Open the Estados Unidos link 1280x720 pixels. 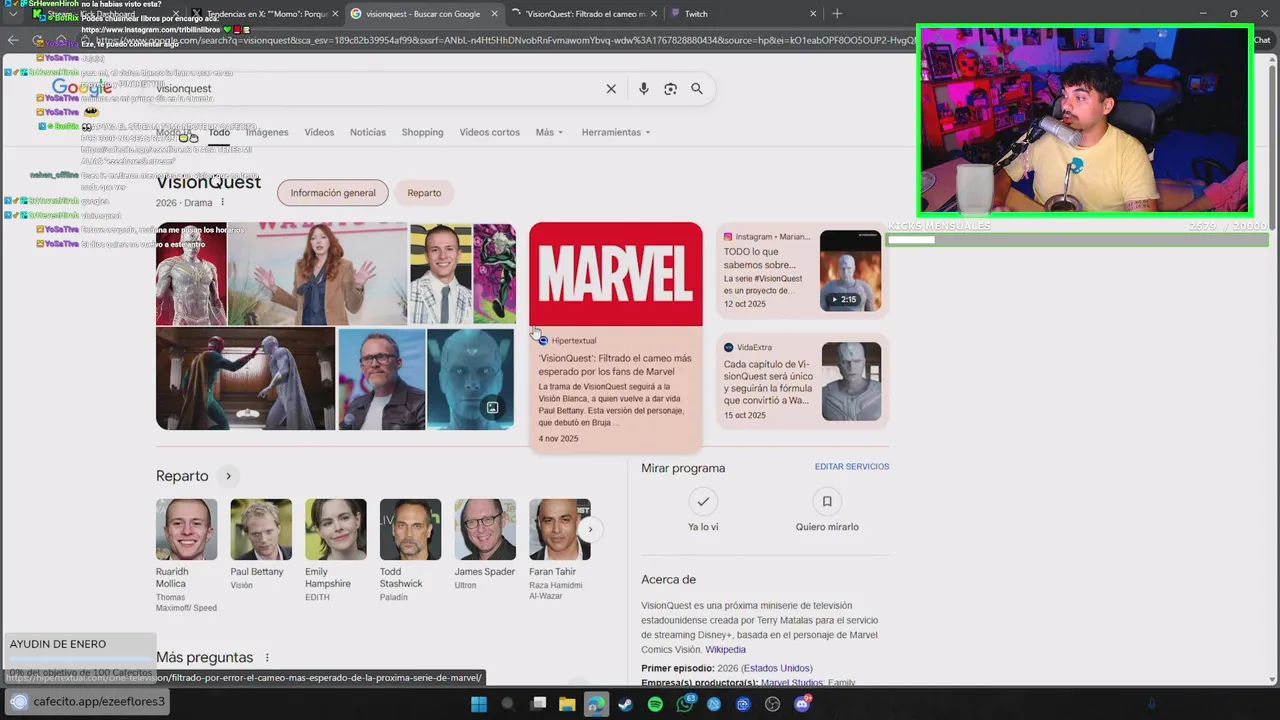point(777,668)
